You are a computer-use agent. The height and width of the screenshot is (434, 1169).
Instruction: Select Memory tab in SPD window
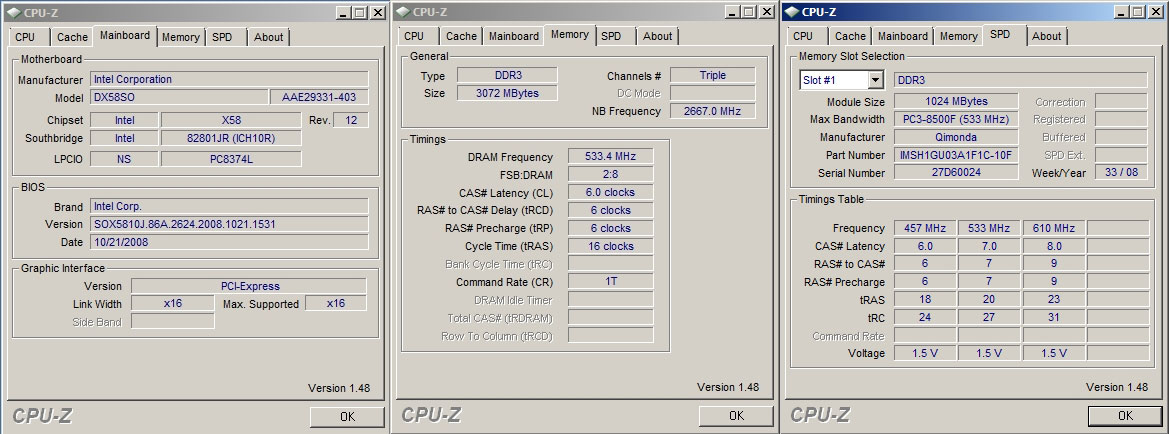959,36
